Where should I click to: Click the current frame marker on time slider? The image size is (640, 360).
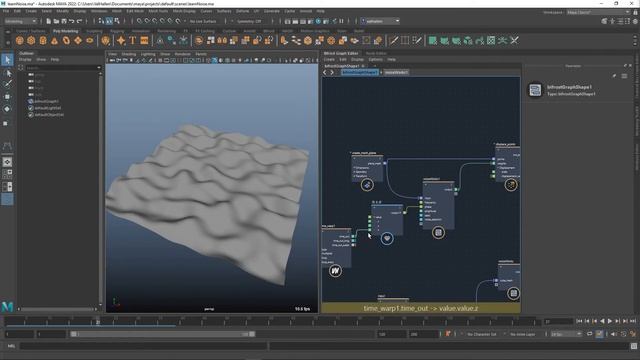(98, 322)
